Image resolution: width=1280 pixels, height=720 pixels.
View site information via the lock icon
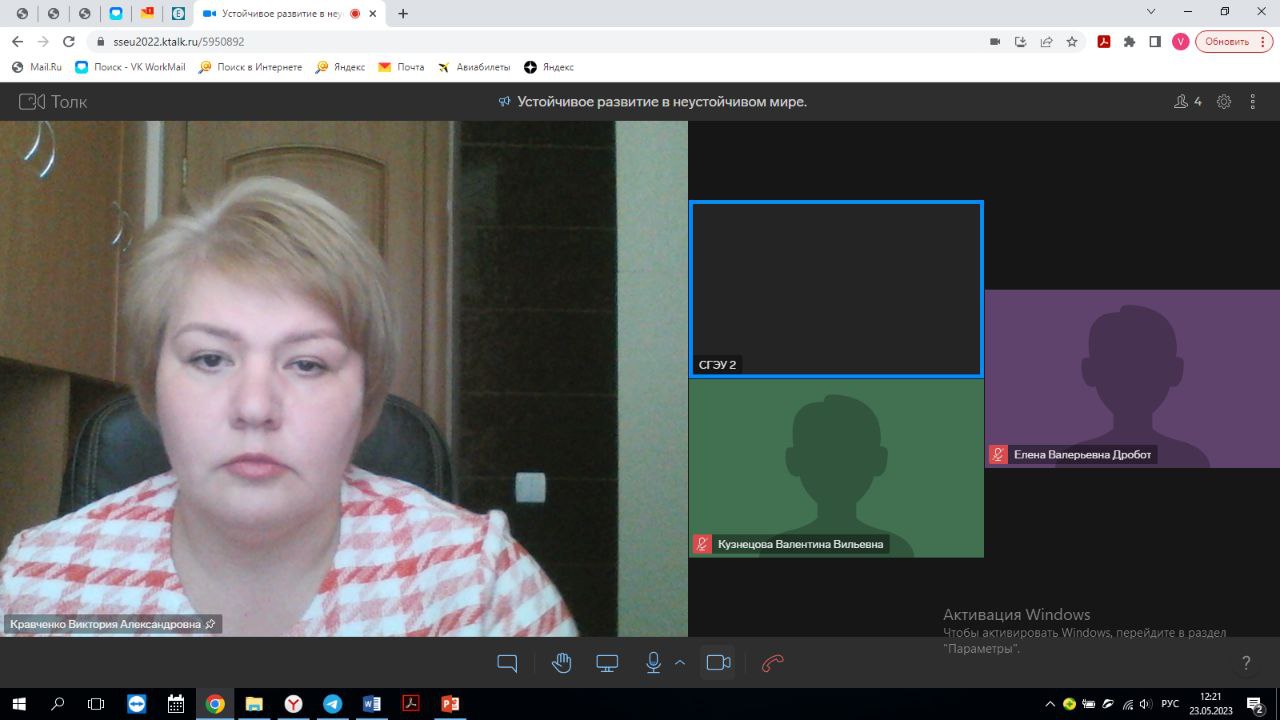click(x=101, y=42)
